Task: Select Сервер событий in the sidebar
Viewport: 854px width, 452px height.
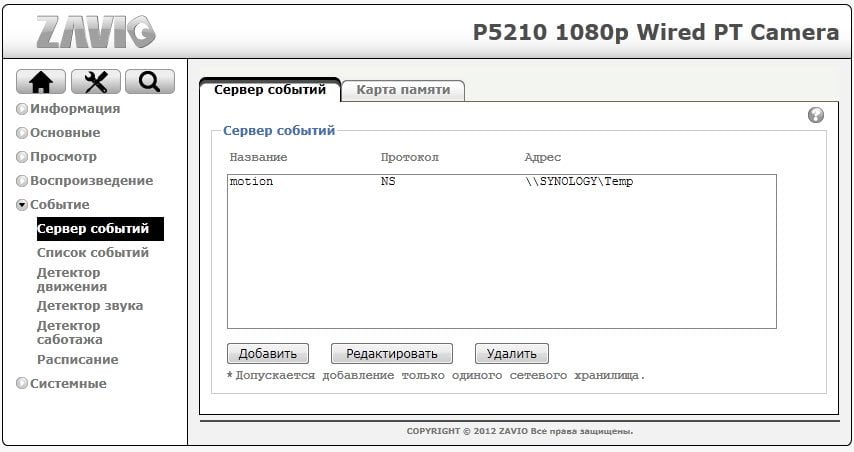Action: point(100,229)
